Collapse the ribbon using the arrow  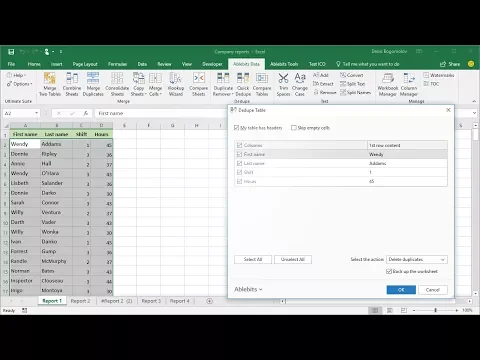click(474, 101)
